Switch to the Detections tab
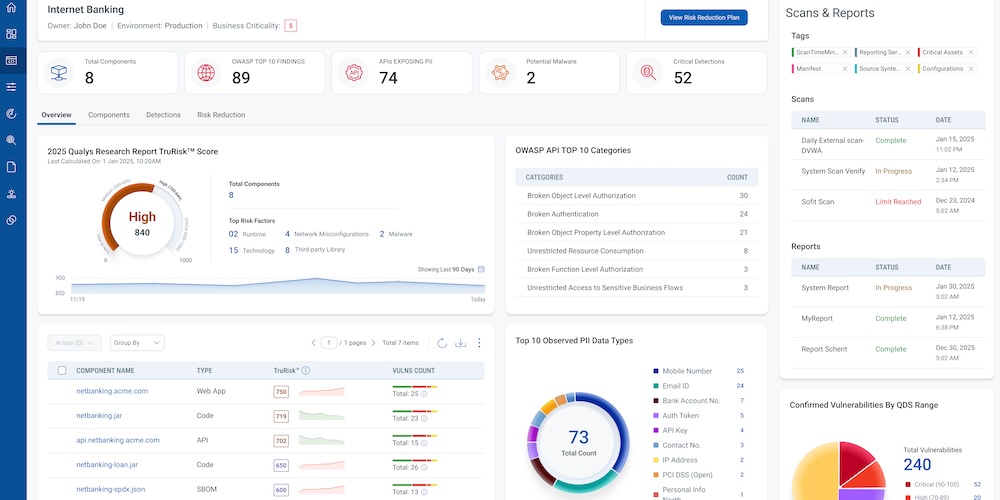Image resolution: width=1000 pixels, height=500 pixels. pyautogui.click(x=163, y=115)
